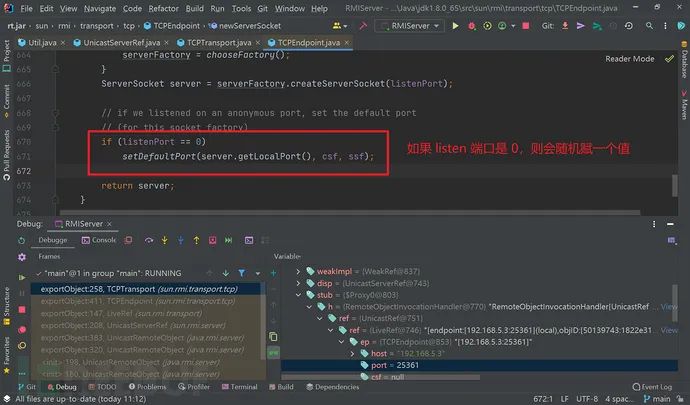The height and width of the screenshot is (405, 690).
Task: Open the thread selector dropdown arrow
Action: (257, 273)
